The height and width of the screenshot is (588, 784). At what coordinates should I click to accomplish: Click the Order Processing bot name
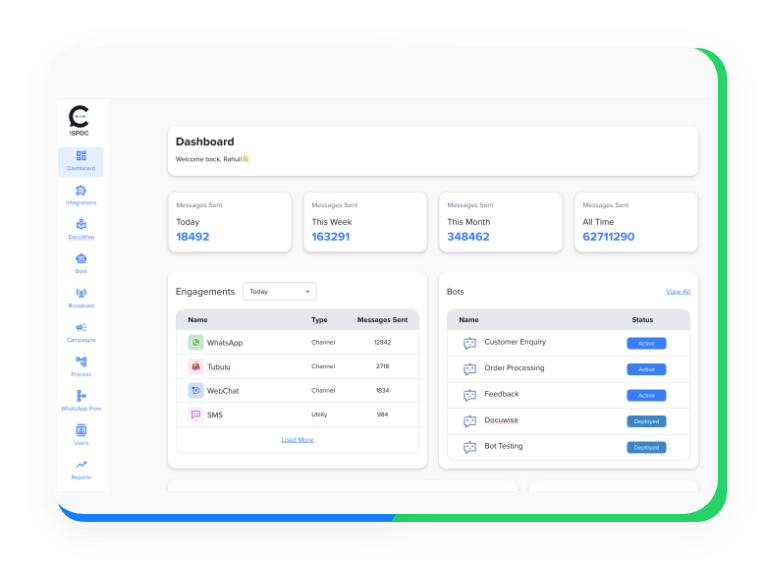point(514,368)
